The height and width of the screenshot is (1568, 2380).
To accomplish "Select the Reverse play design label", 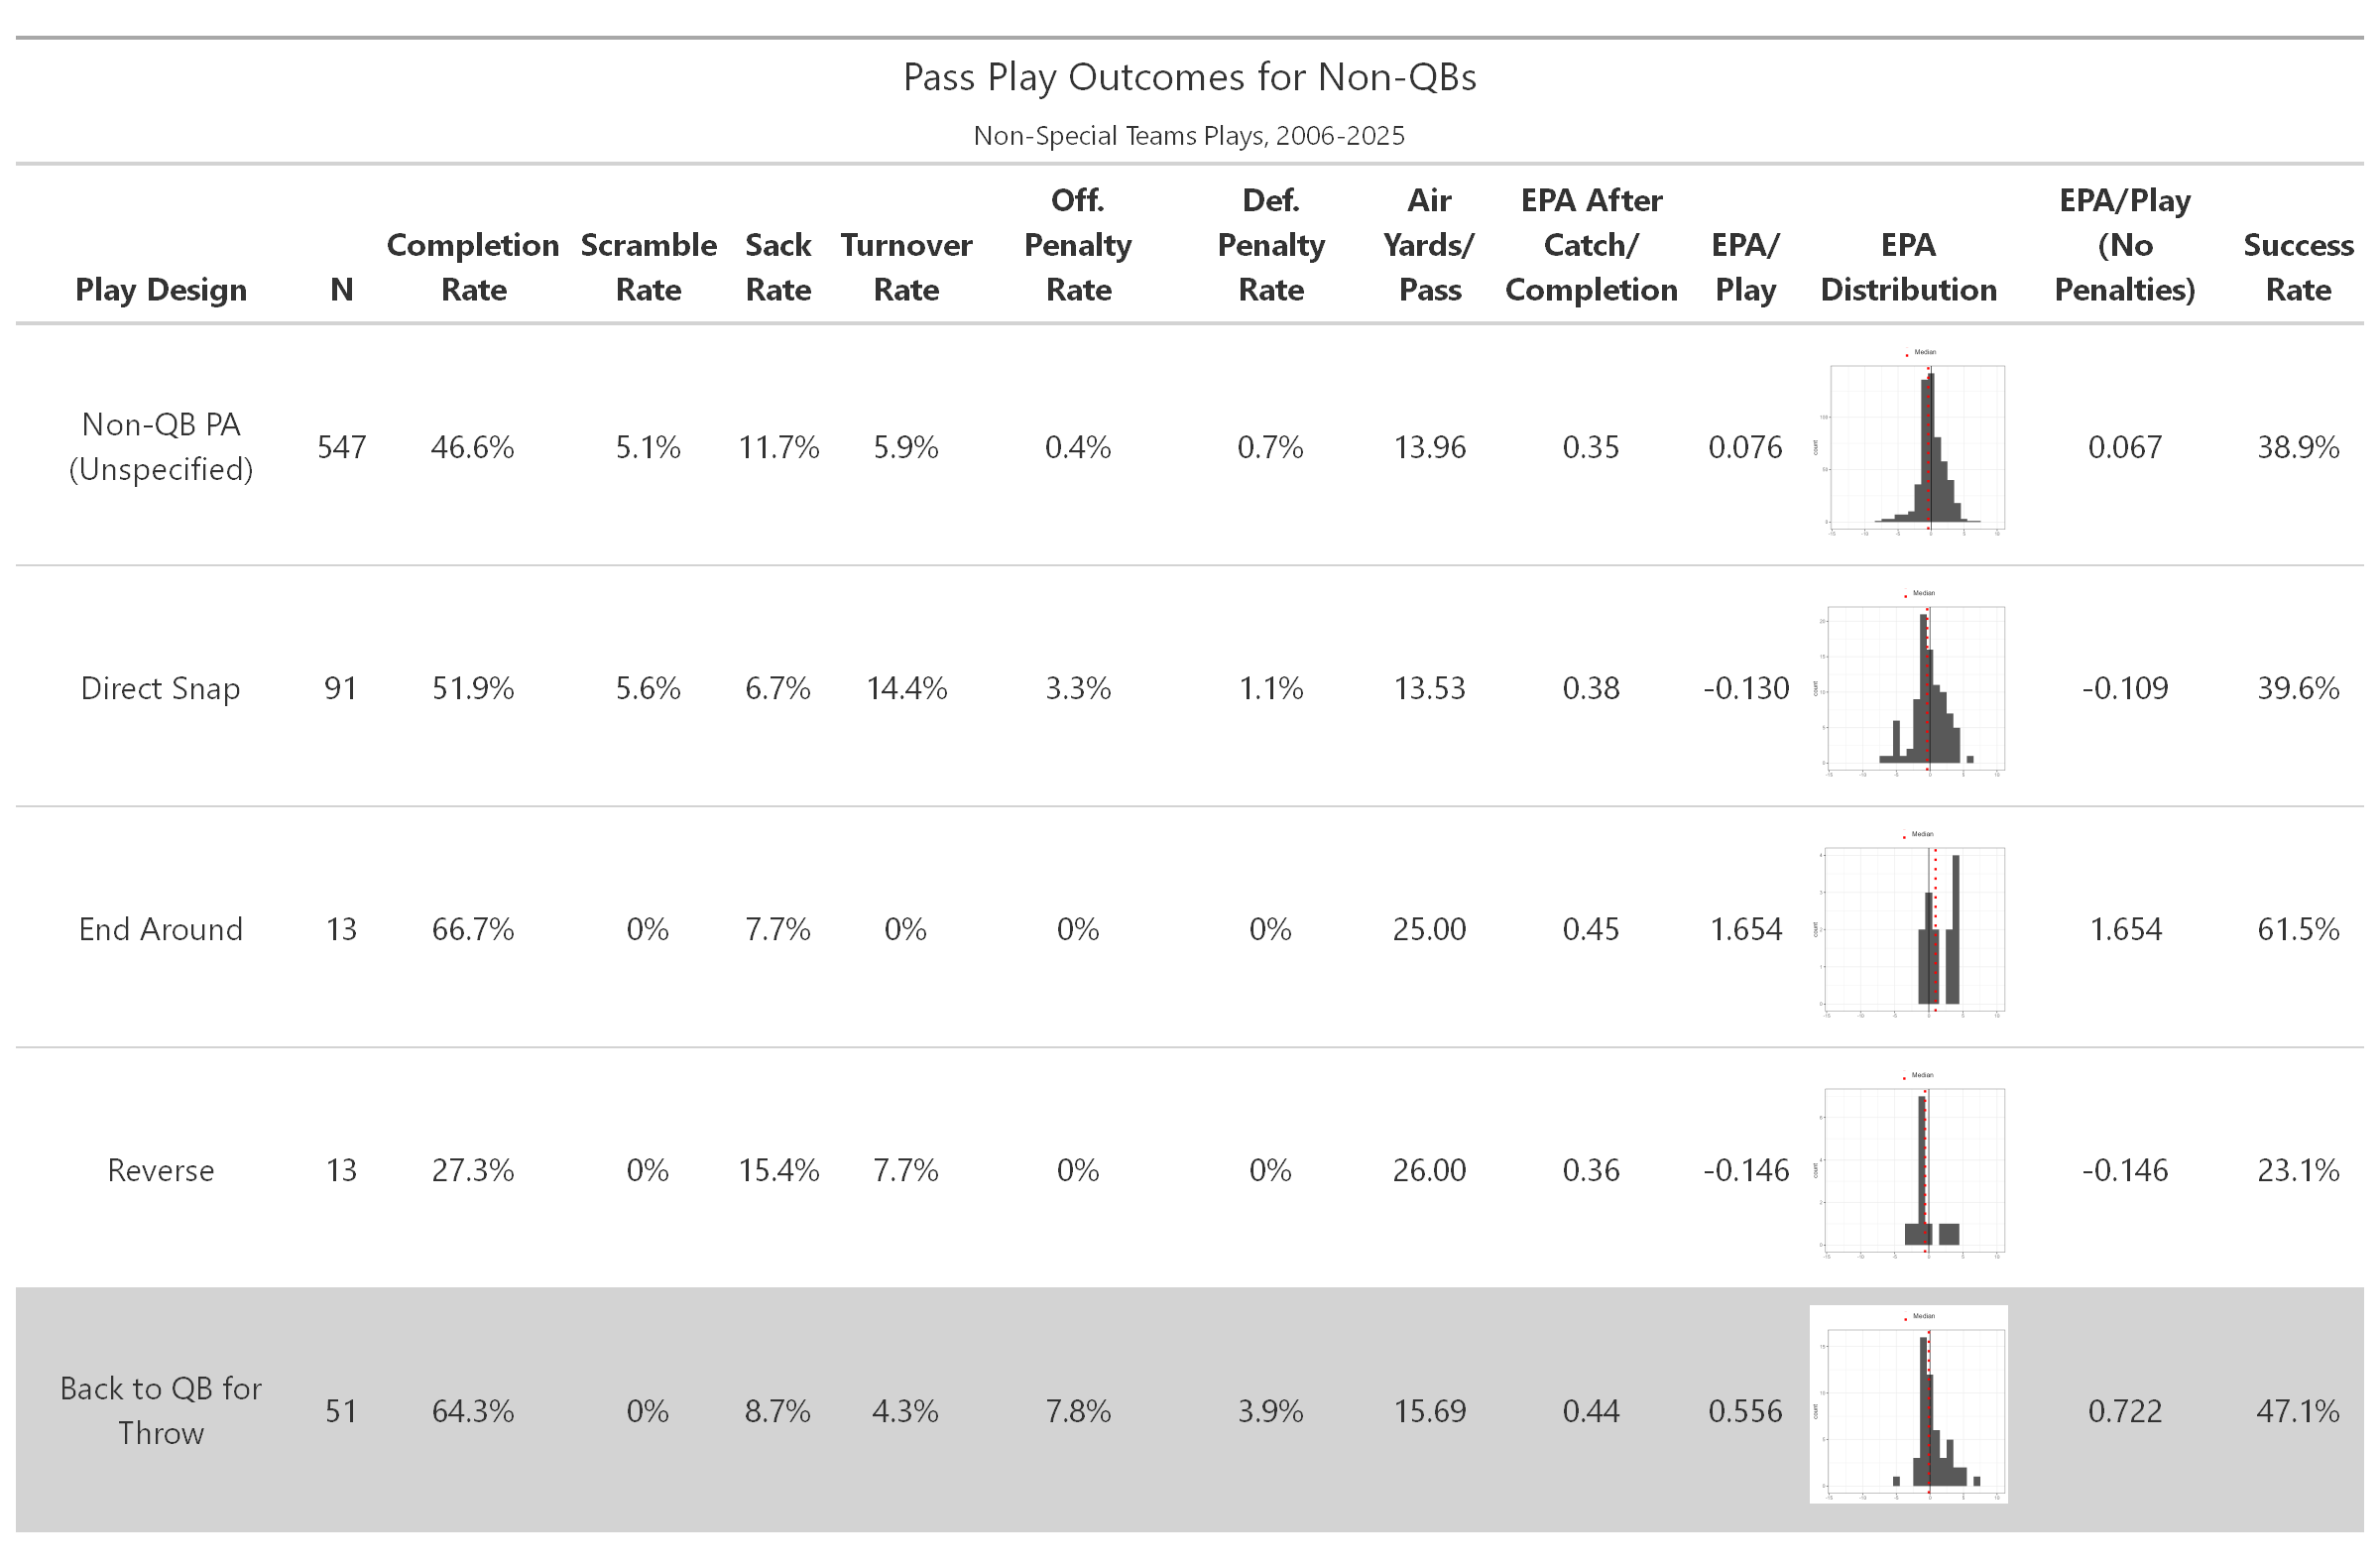I will (161, 1170).
